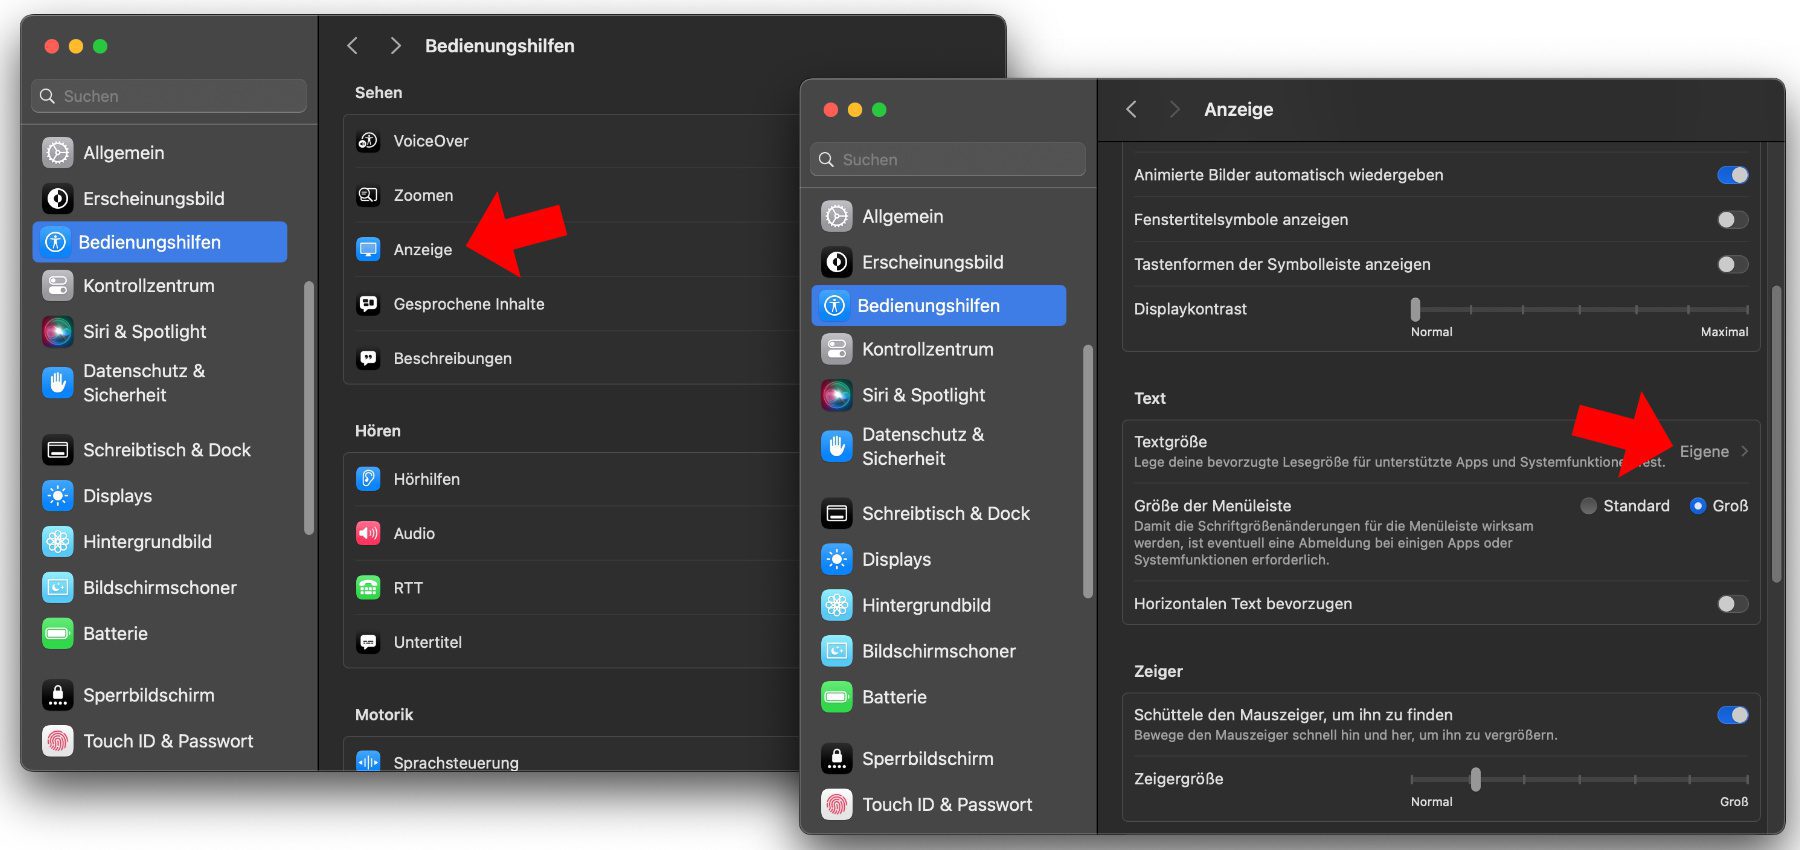The height and width of the screenshot is (850, 1800).
Task: Open the Textgröße Eigene chevron
Action: pyautogui.click(x=1744, y=452)
